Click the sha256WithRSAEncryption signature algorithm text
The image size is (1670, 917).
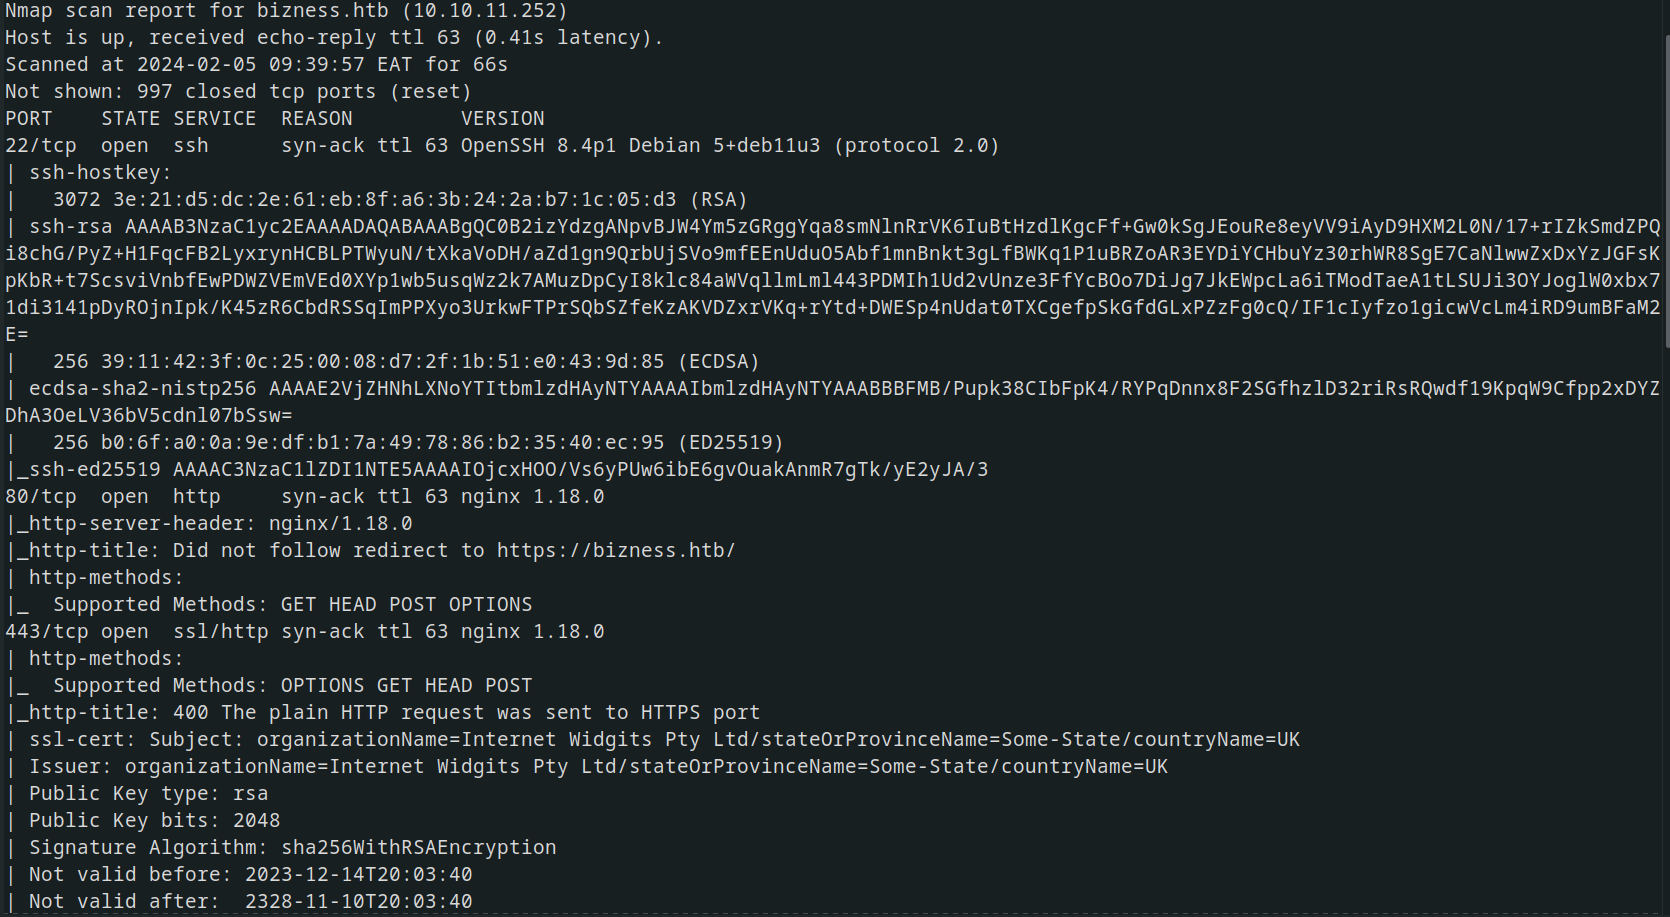[x=418, y=848]
